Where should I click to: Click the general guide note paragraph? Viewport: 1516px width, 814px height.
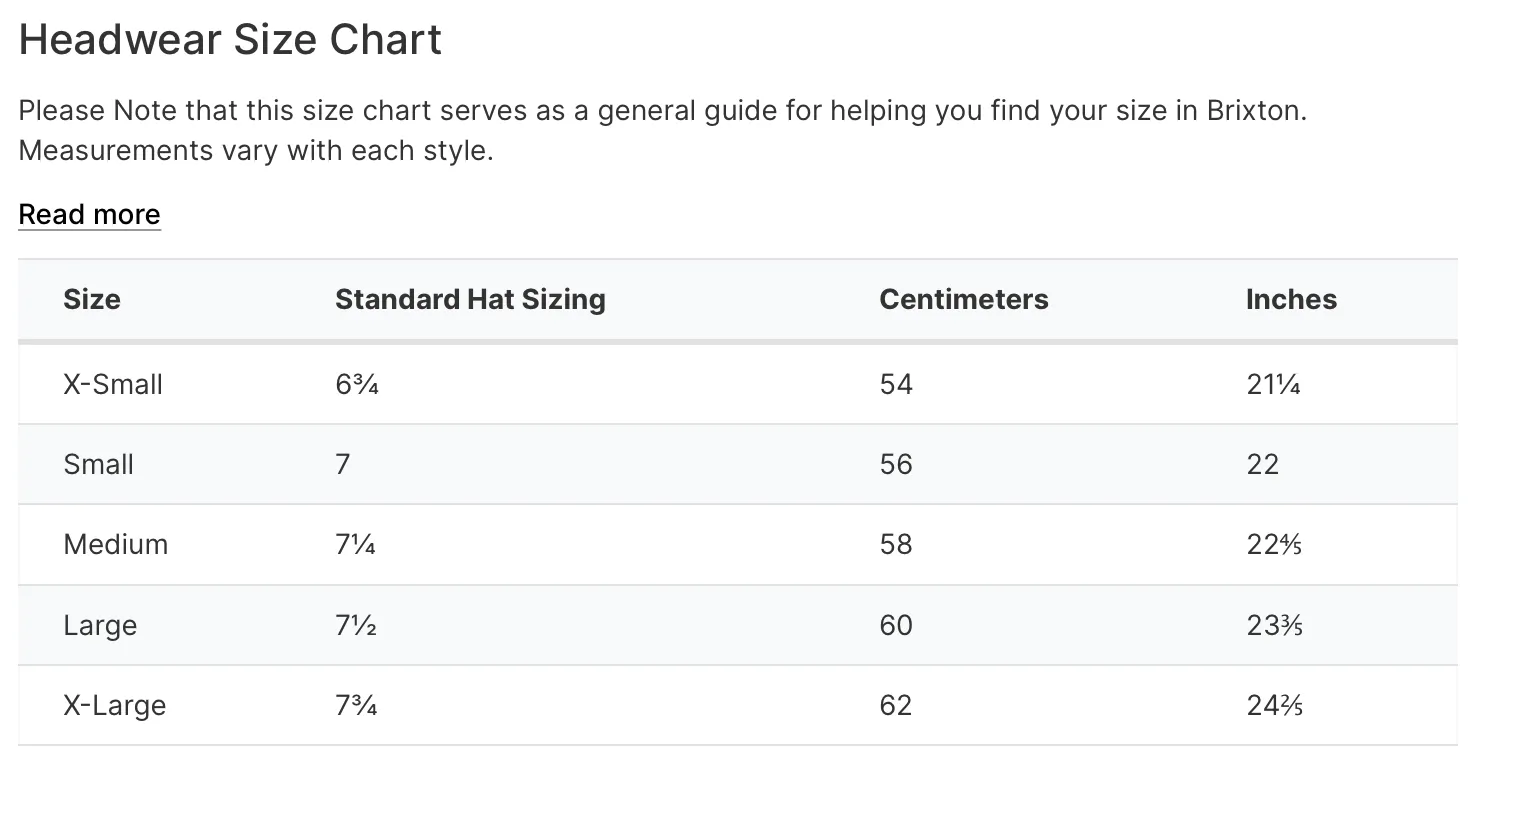coord(662,130)
